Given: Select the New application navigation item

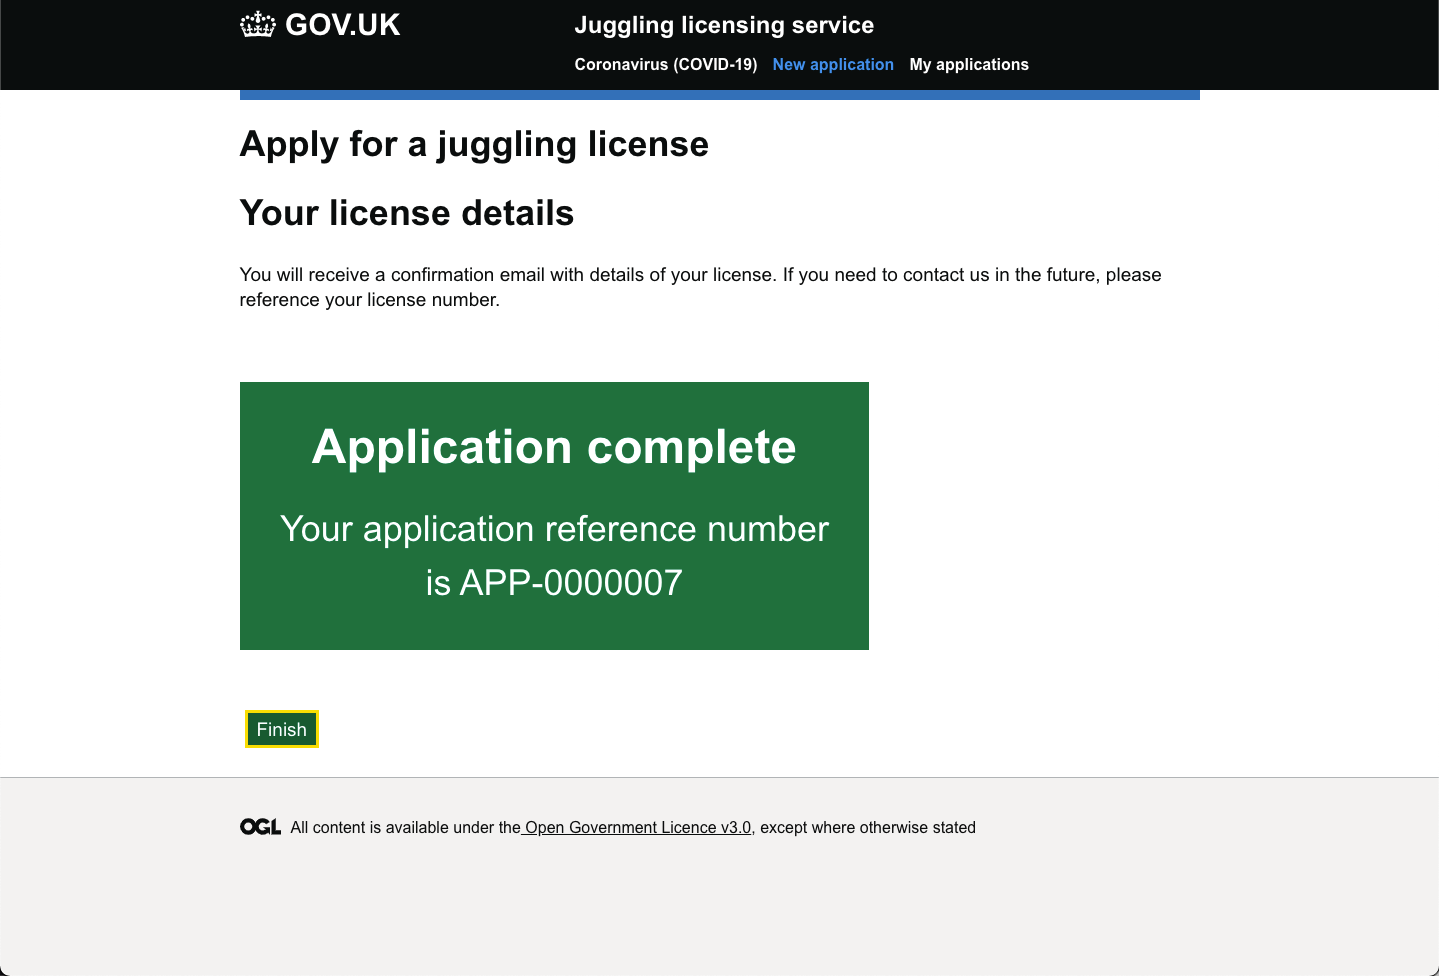Looking at the screenshot, I should [832, 64].
